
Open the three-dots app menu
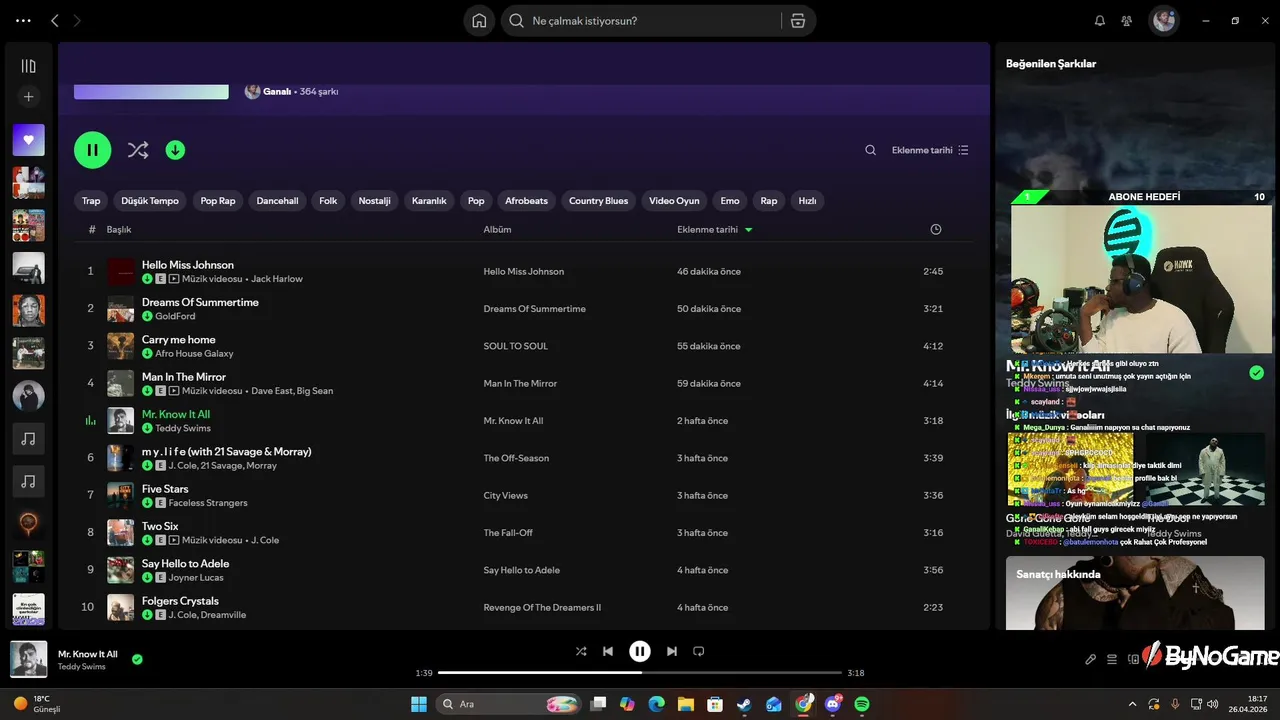click(24, 21)
